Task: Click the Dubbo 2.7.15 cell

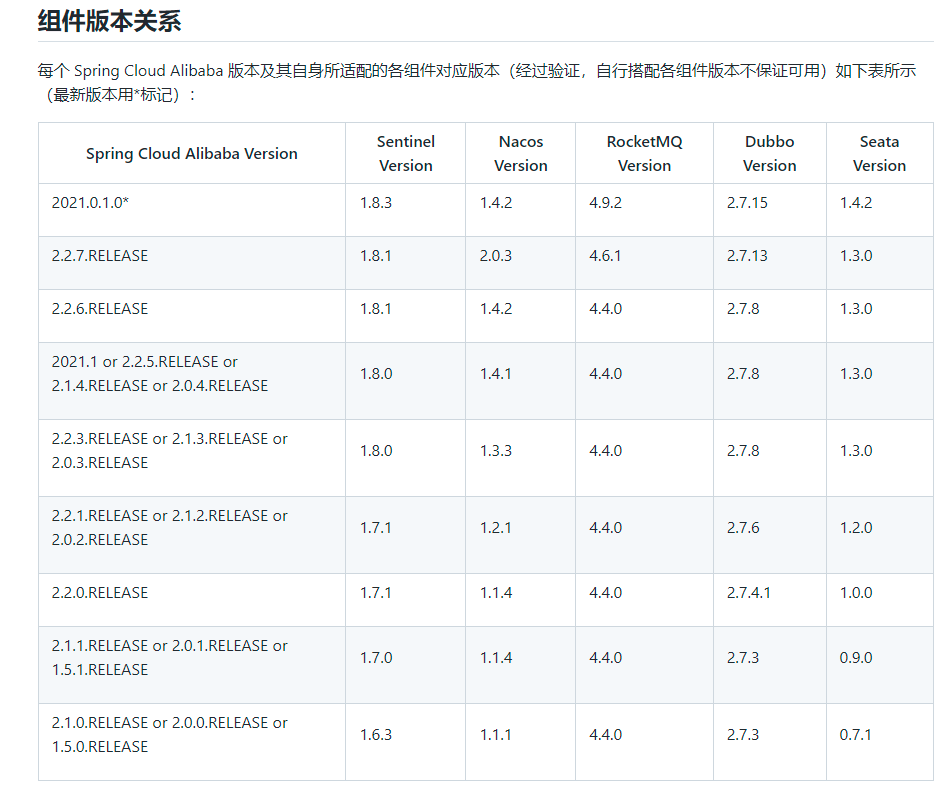Action: pyautogui.click(x=747, y=203)
